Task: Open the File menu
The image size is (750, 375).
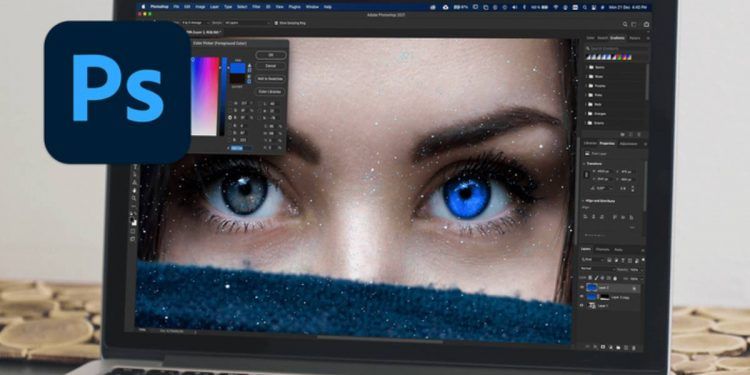Action: click(176, 7)
